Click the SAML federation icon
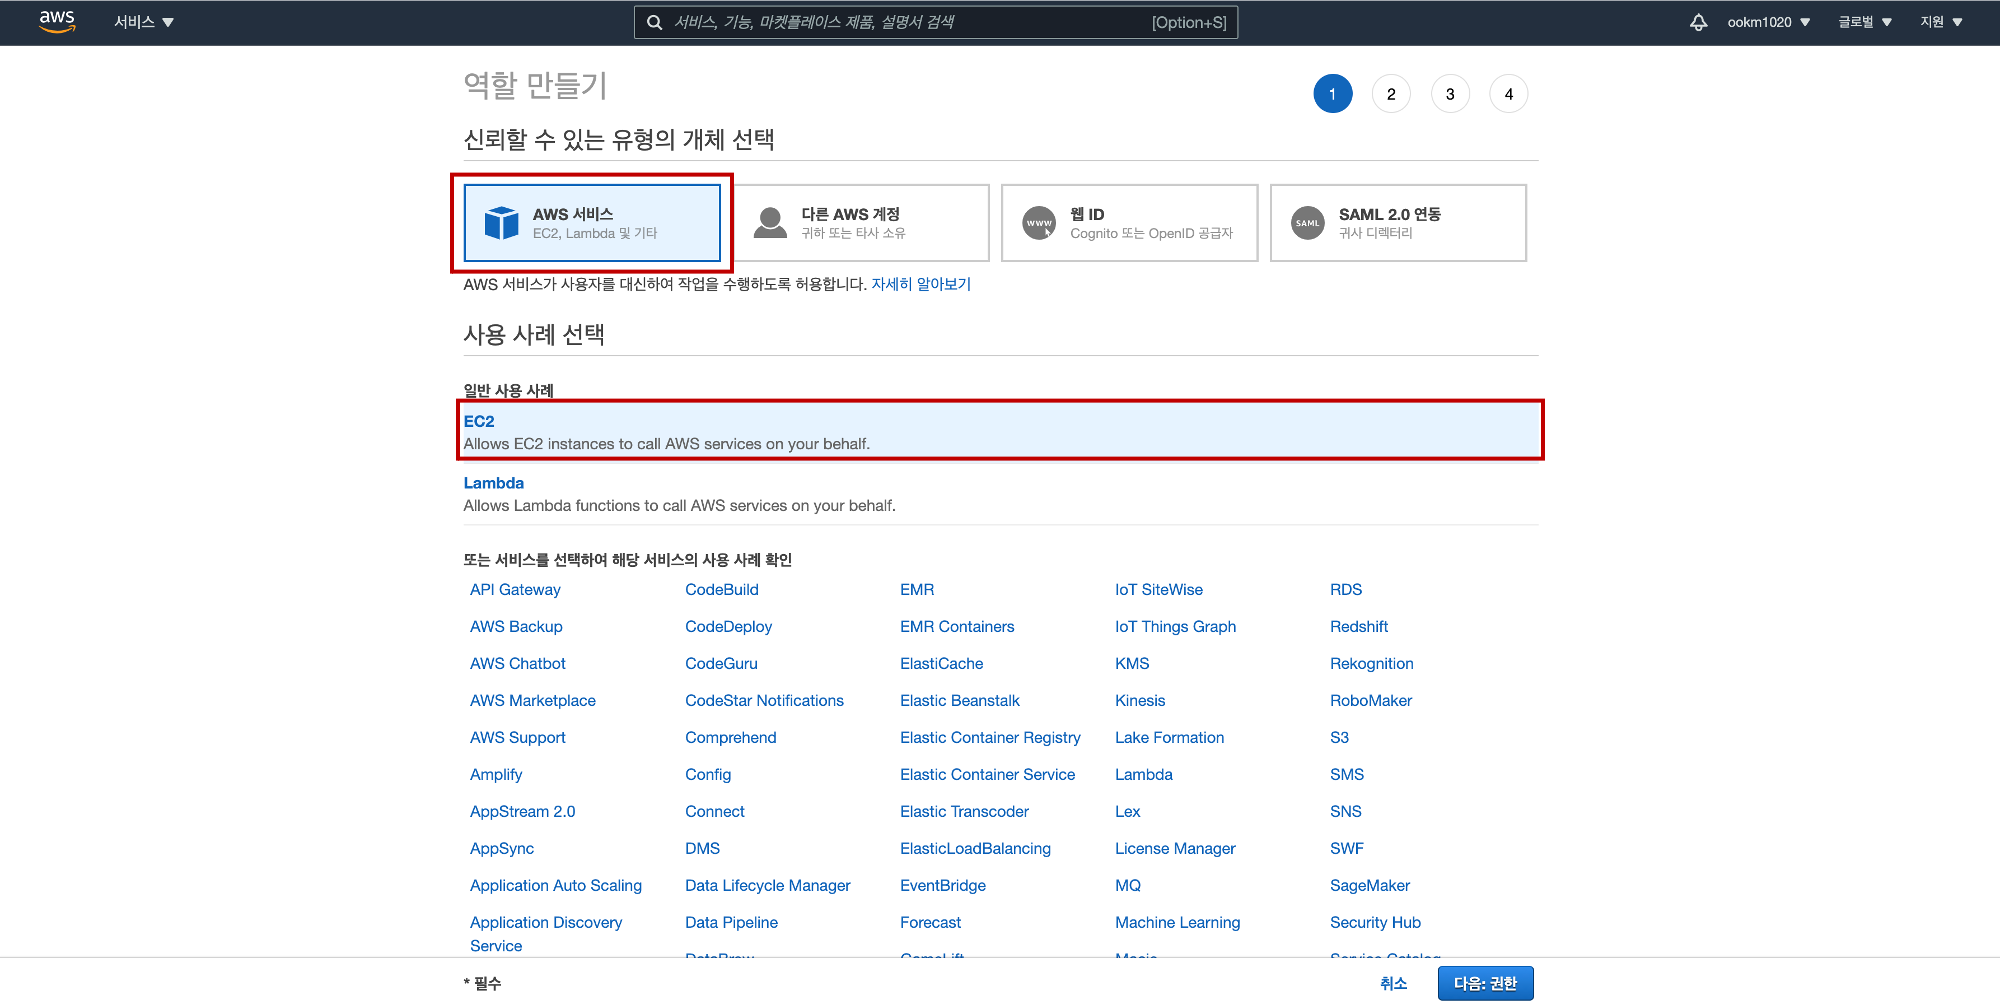 (1307, 223)
